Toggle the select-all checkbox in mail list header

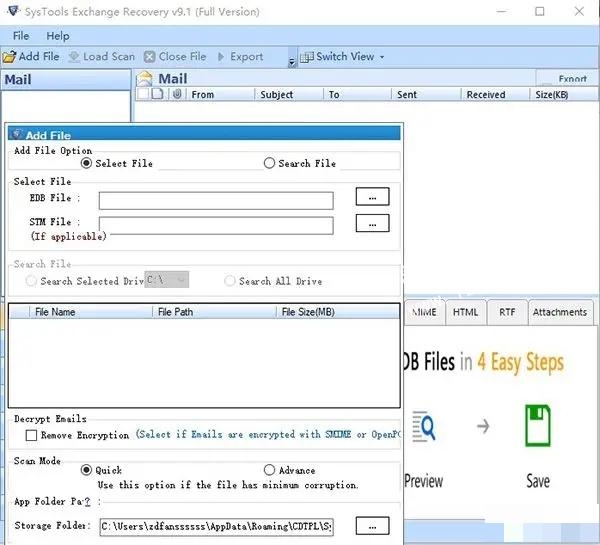pos(143,94)
